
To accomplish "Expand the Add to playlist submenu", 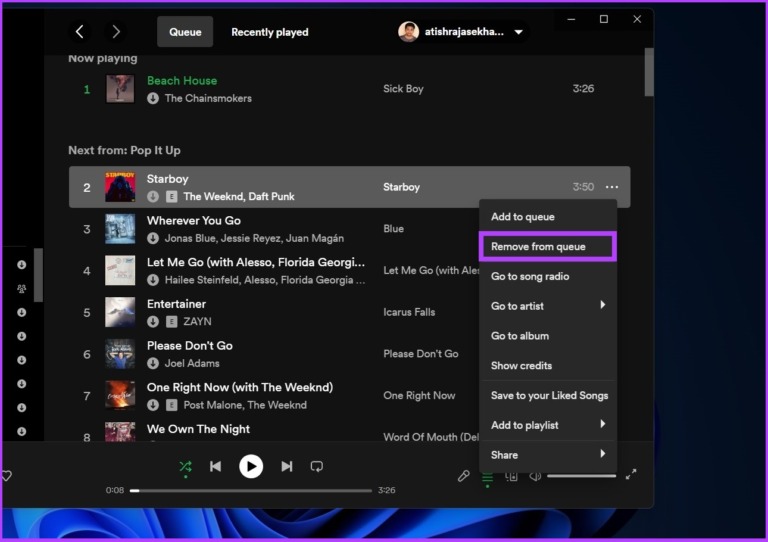I will point(548,425).
